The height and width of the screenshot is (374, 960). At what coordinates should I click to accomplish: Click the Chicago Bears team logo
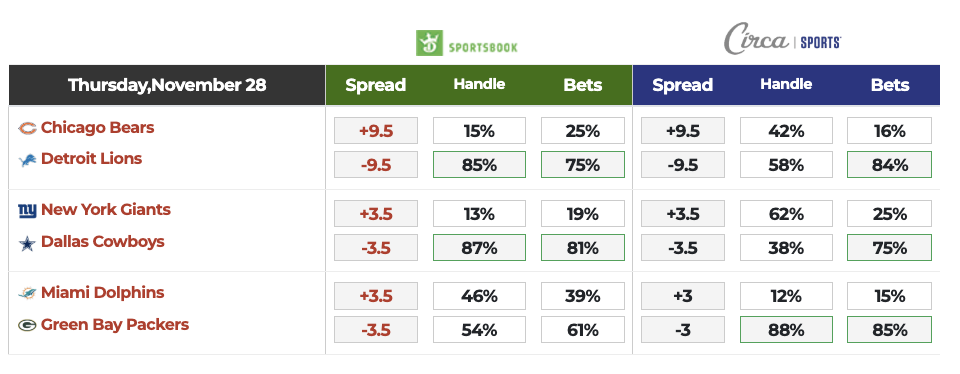tap(27, 129)
